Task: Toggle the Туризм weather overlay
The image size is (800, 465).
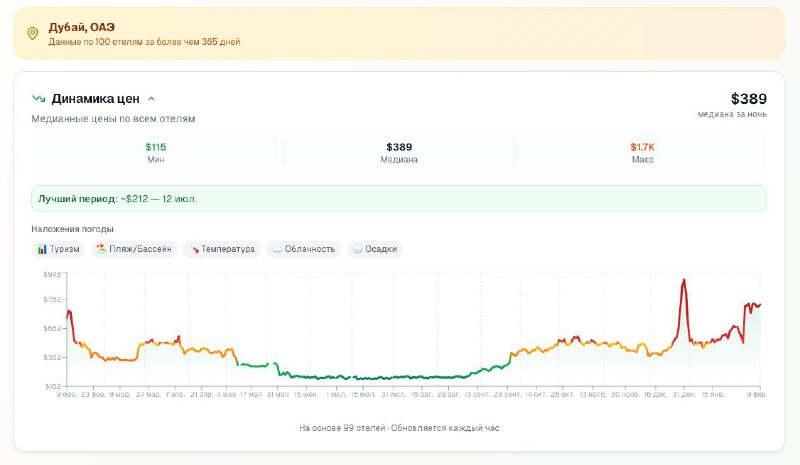Action: (58, 249)
